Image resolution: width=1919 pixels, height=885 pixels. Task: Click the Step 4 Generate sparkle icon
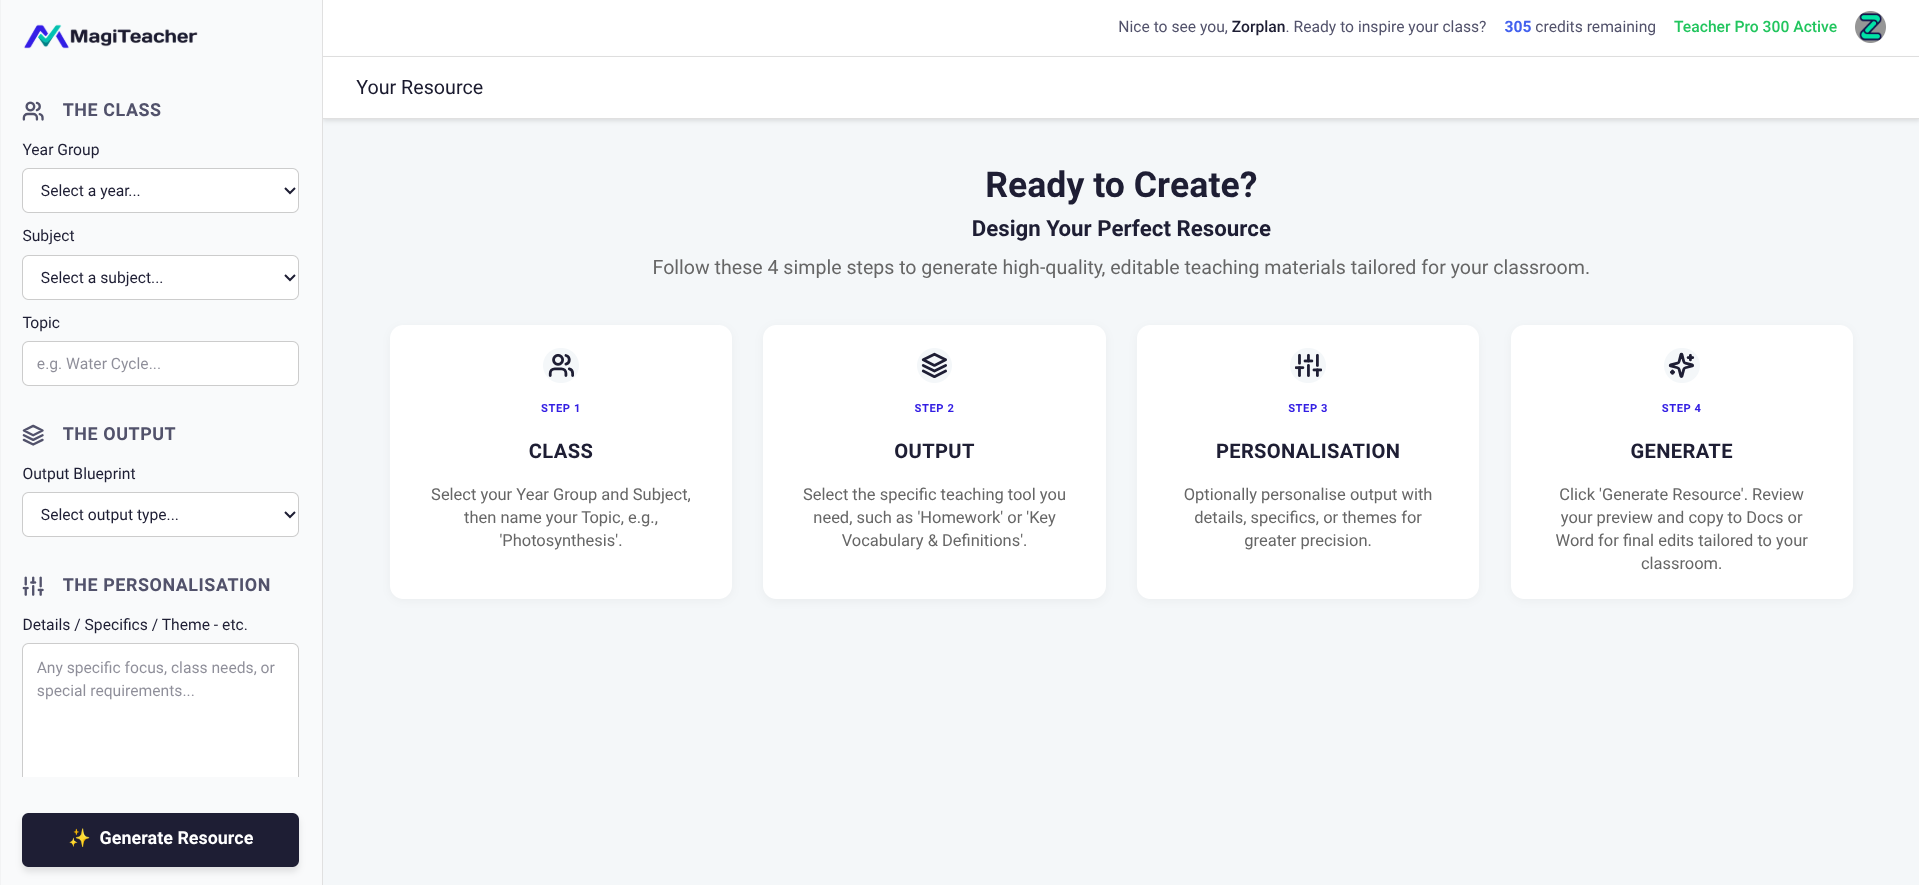coord(1681,365)
